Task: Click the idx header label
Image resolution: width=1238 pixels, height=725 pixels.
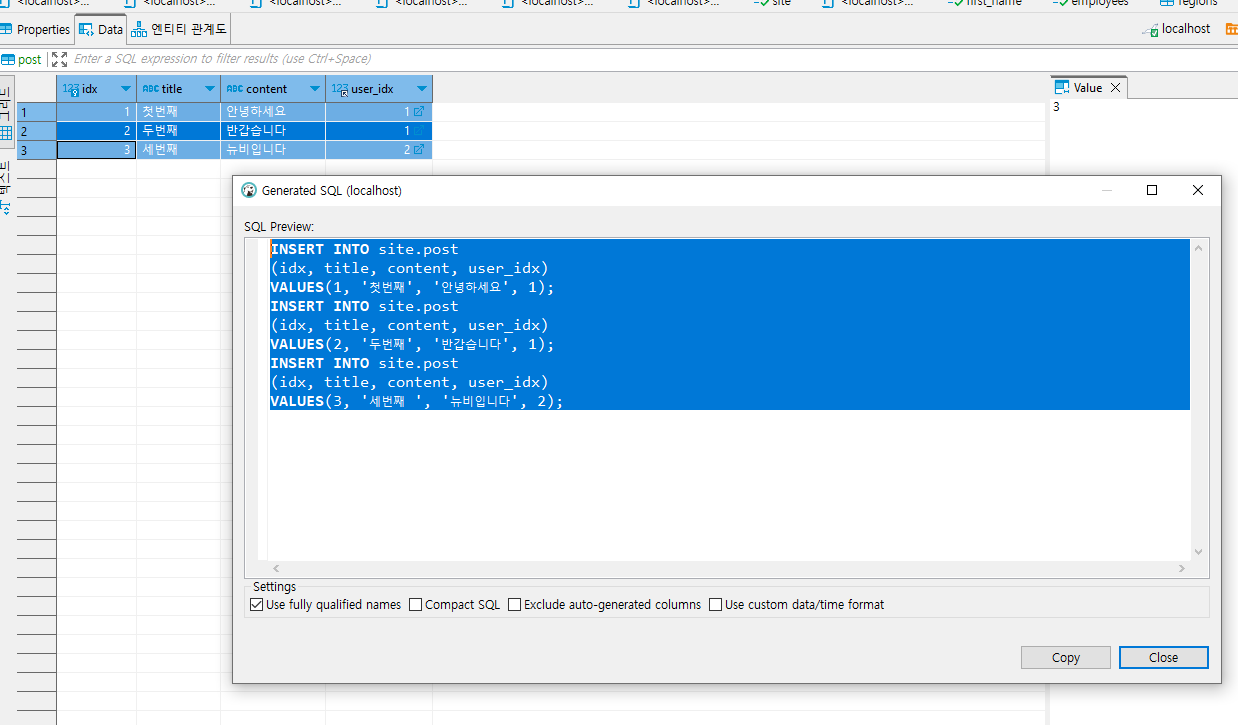Action: 90,89
